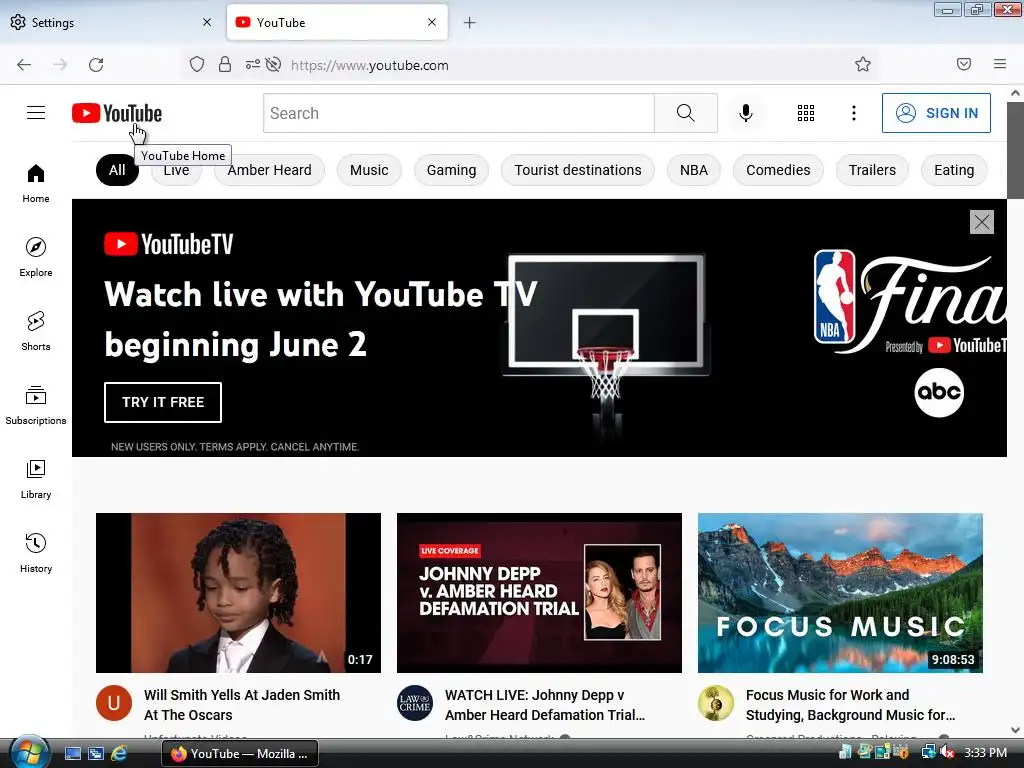
Task: Close the YouTube TV banner ad
Action: coord(982,222)
